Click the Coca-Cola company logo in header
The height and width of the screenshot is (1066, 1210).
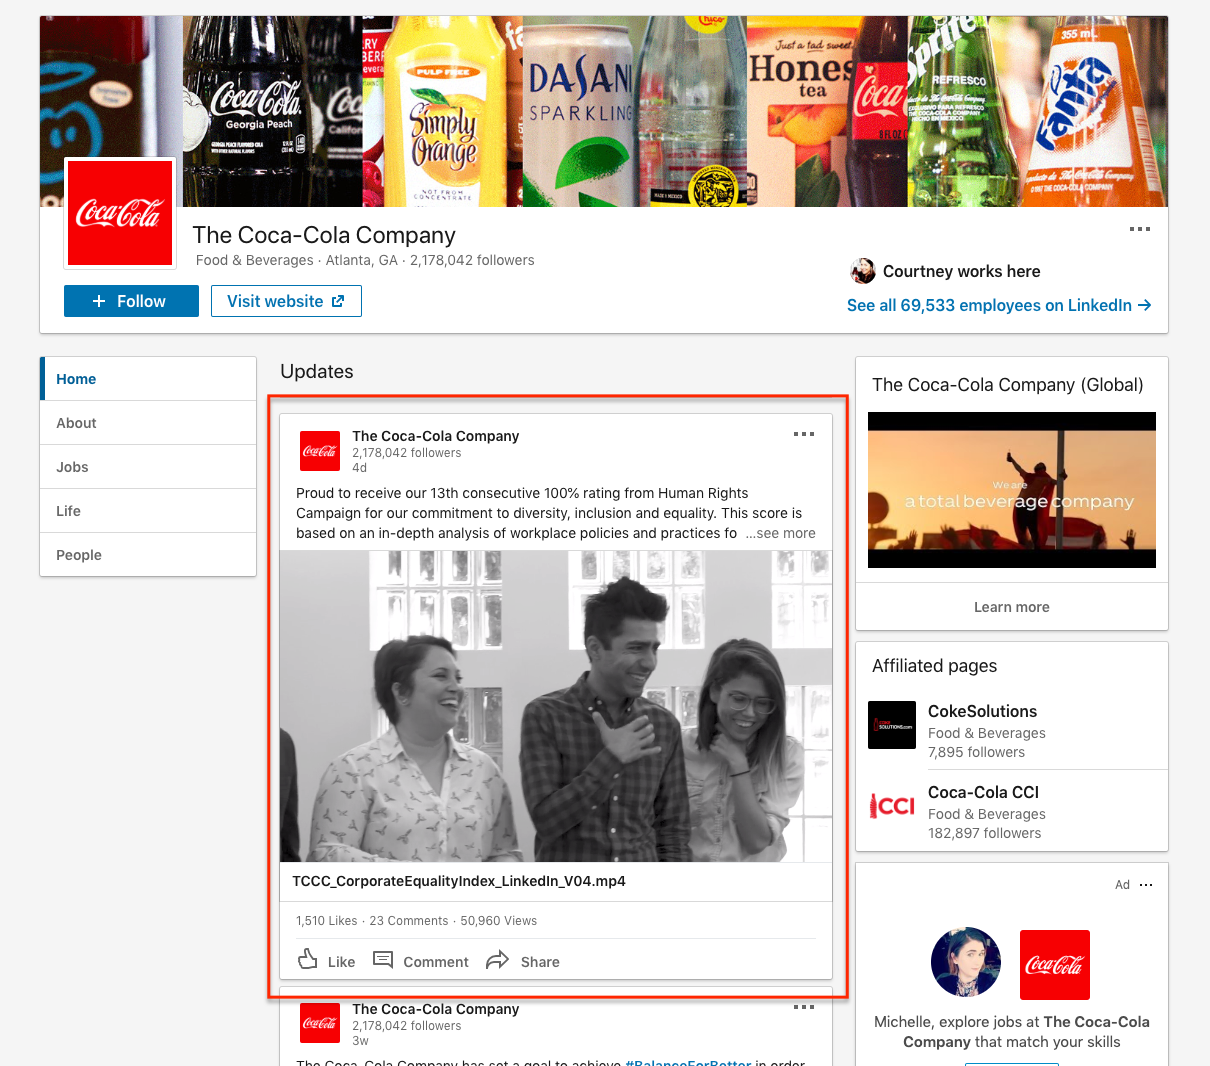[x=120, y=213]
